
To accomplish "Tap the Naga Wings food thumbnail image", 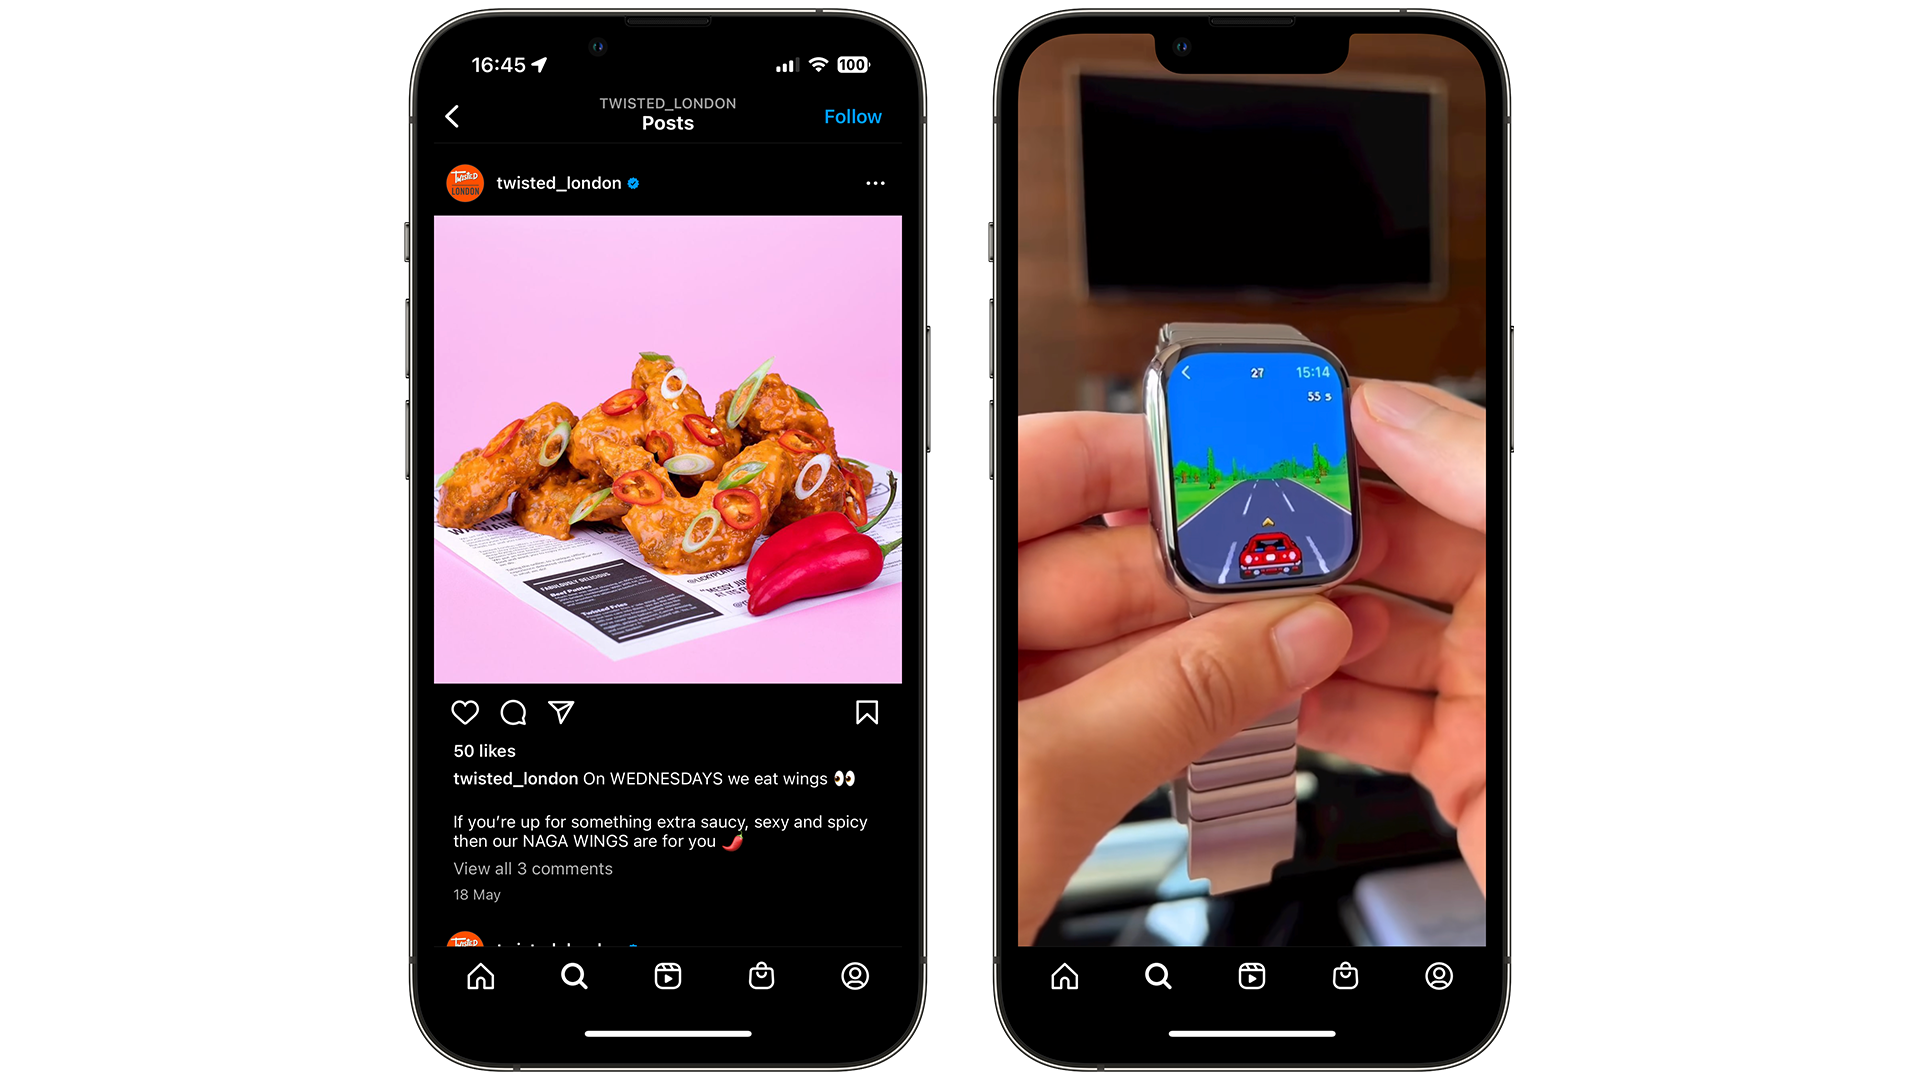I will coord(669,448).
